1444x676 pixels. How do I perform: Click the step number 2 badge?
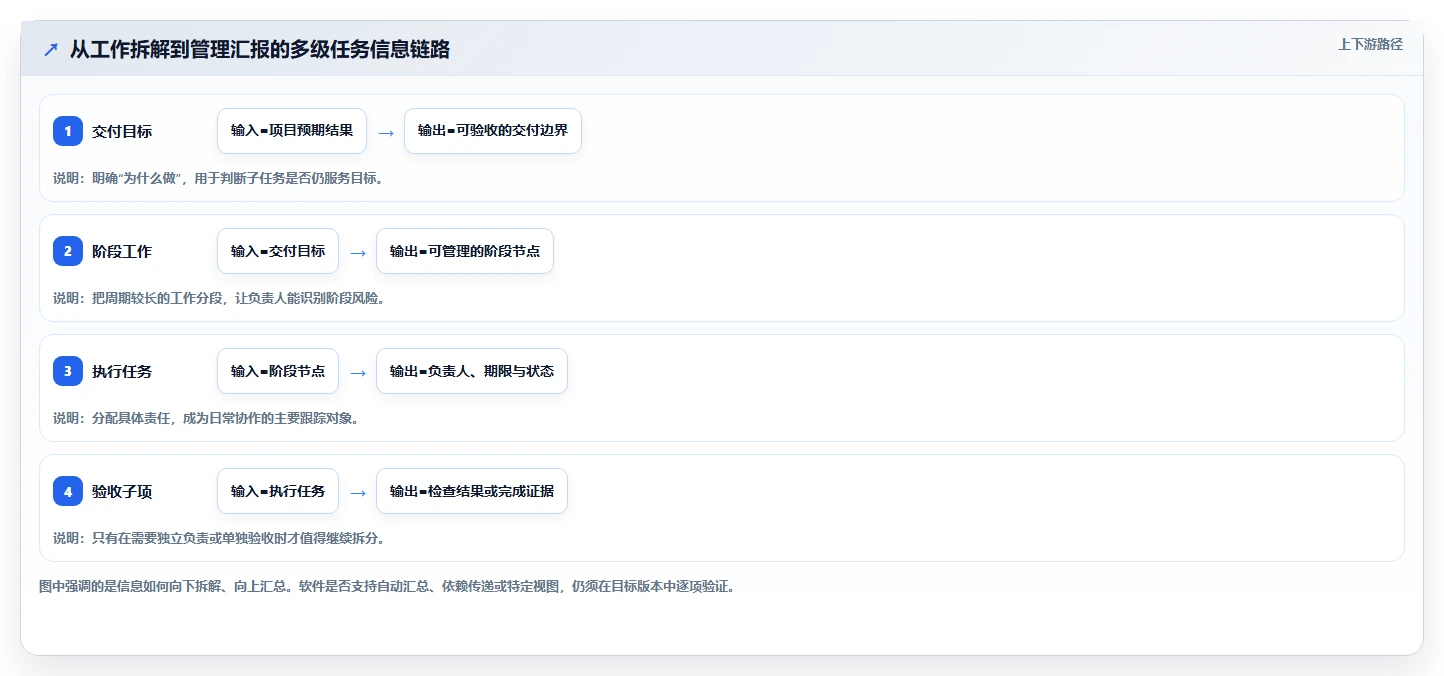point(68,251)
